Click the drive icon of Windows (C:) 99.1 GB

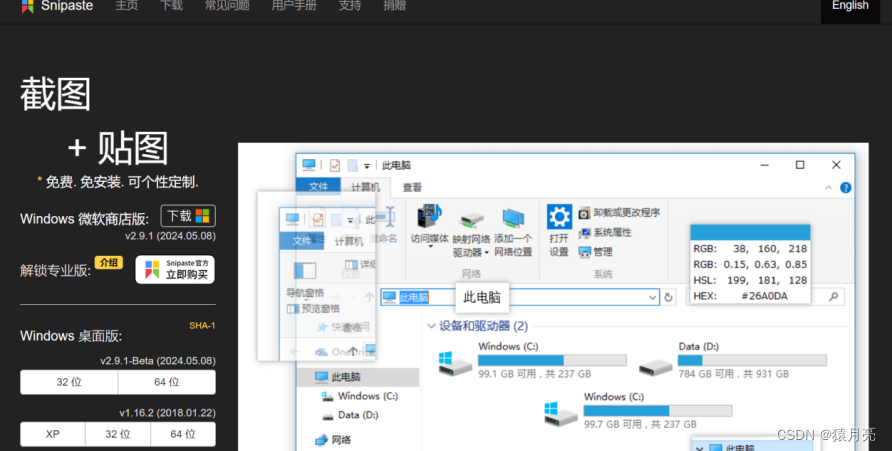click(455, 363)
